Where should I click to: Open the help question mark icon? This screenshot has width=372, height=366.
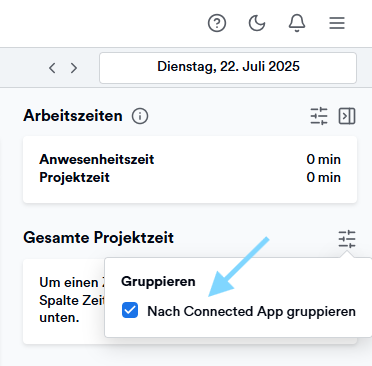tap(217, 23)
